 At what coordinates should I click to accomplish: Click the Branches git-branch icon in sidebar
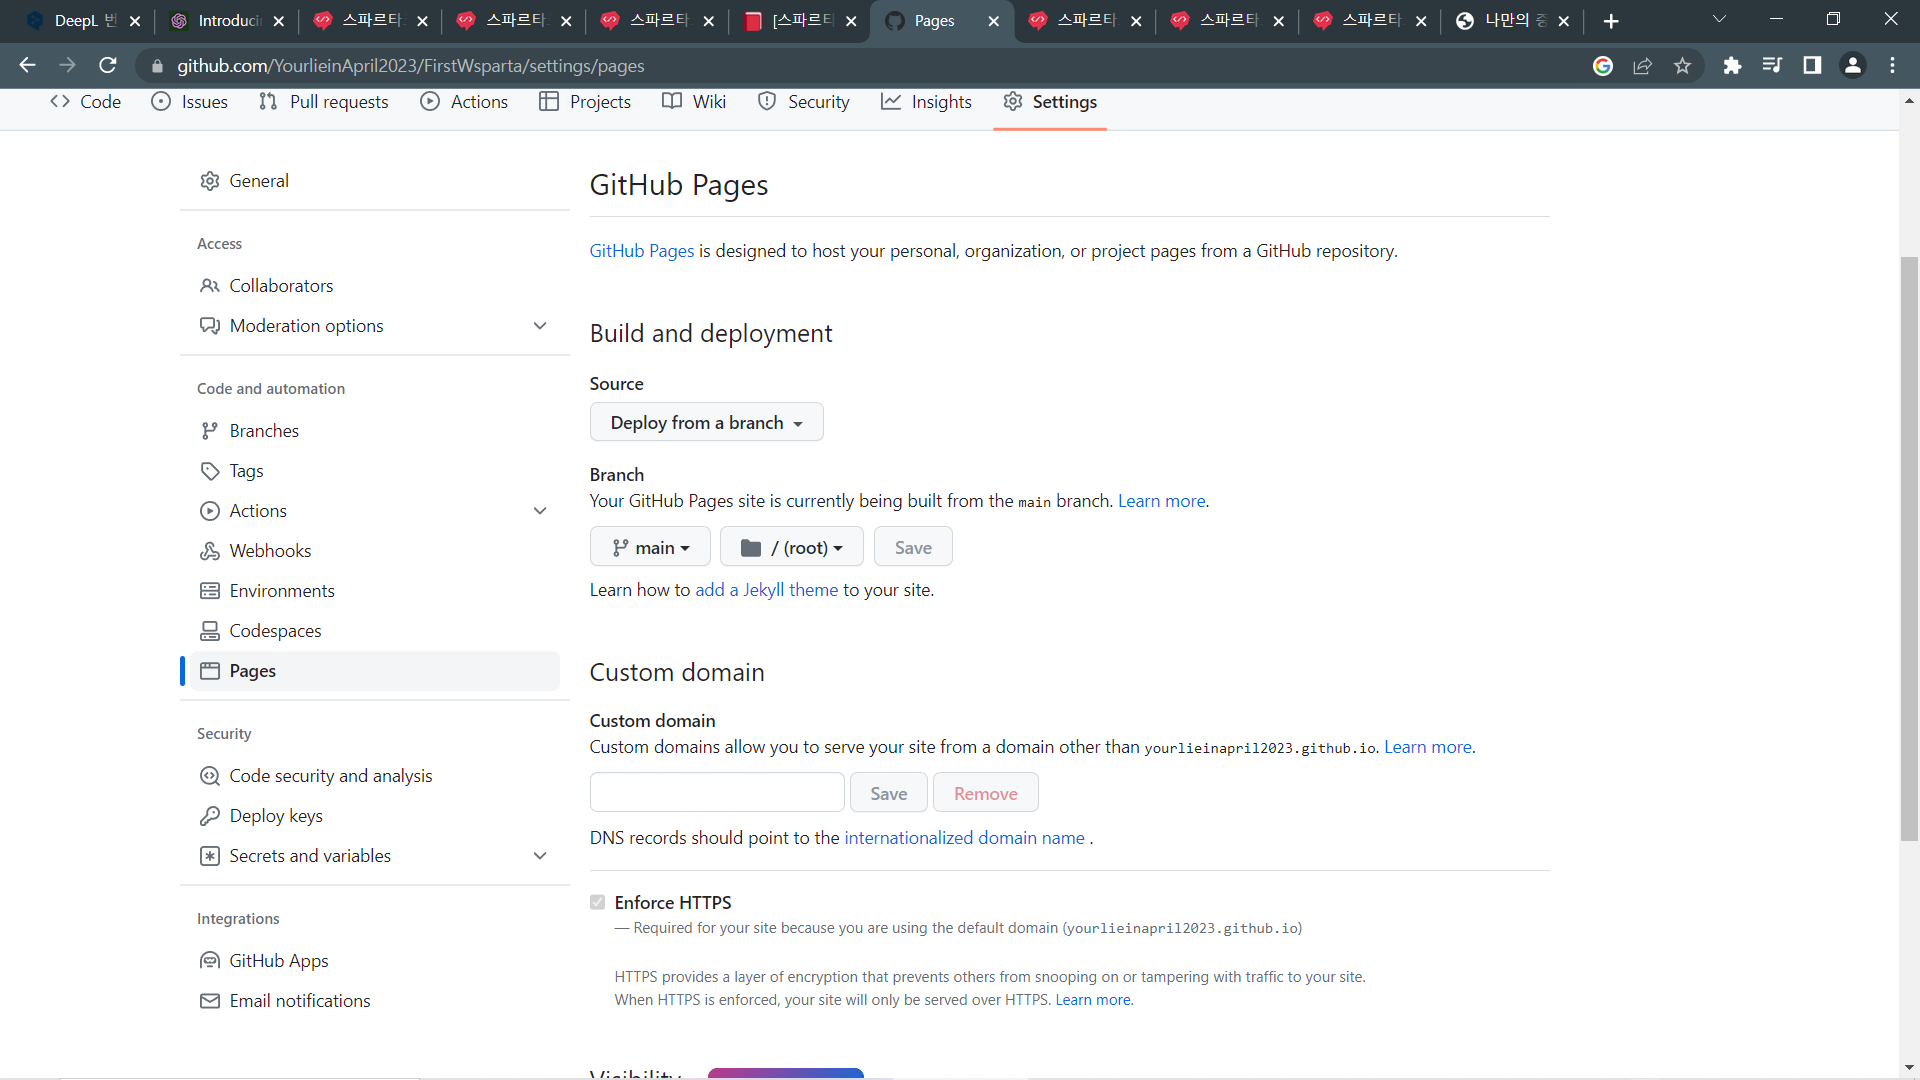click(210, 431)
